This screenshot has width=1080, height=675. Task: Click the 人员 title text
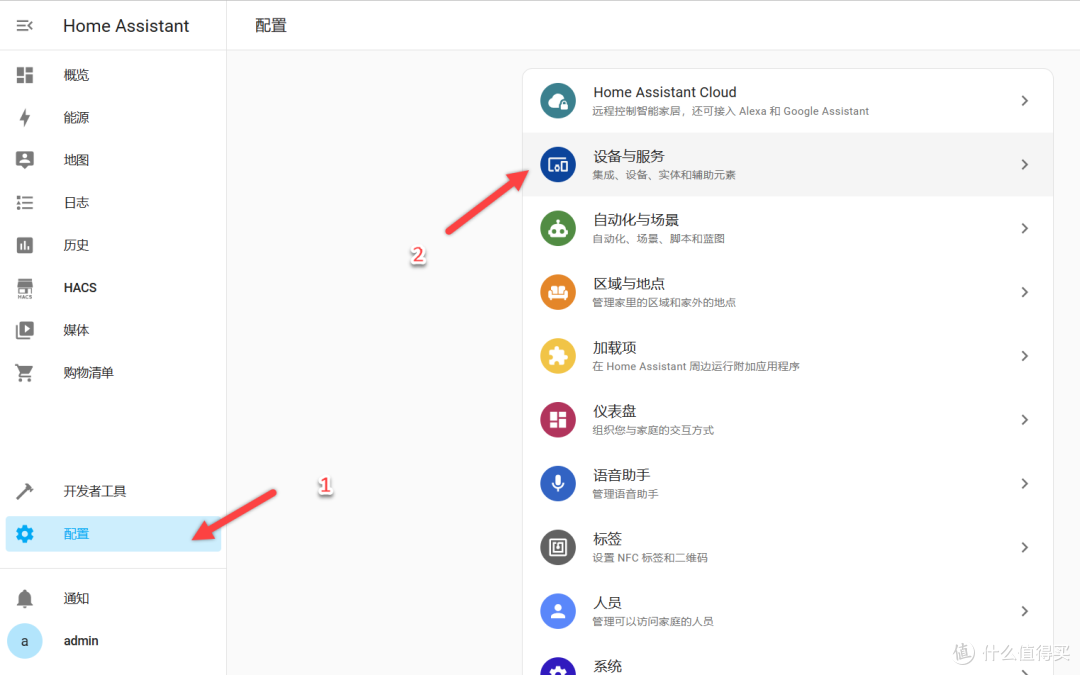tap(608, 603)
